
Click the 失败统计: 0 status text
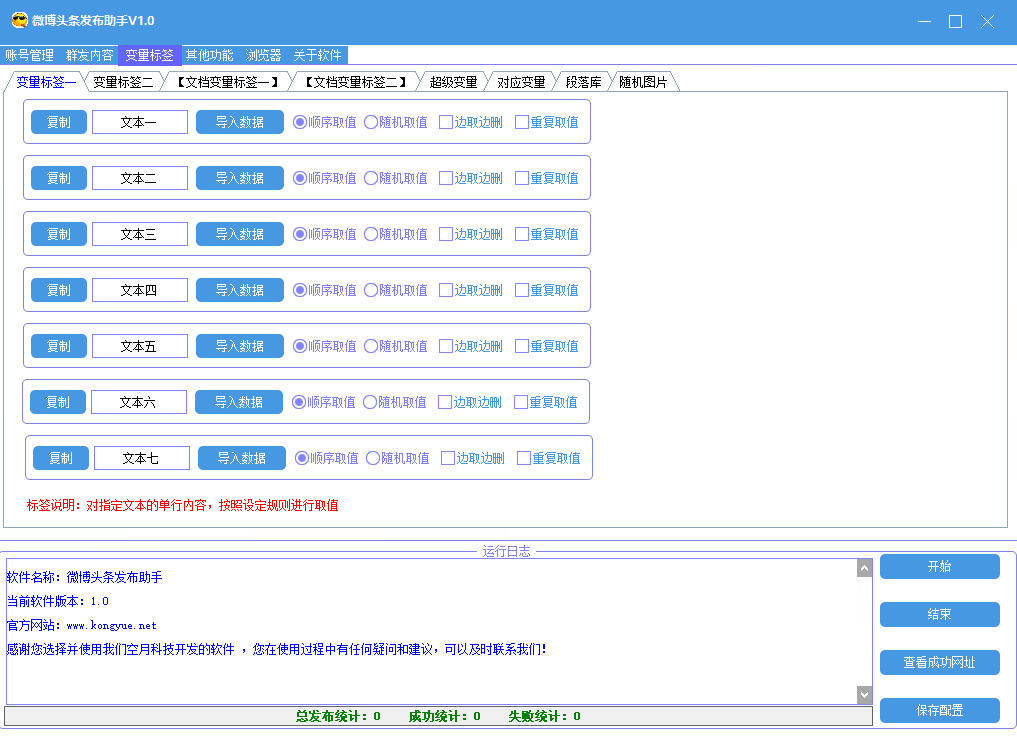click(544, 716)
